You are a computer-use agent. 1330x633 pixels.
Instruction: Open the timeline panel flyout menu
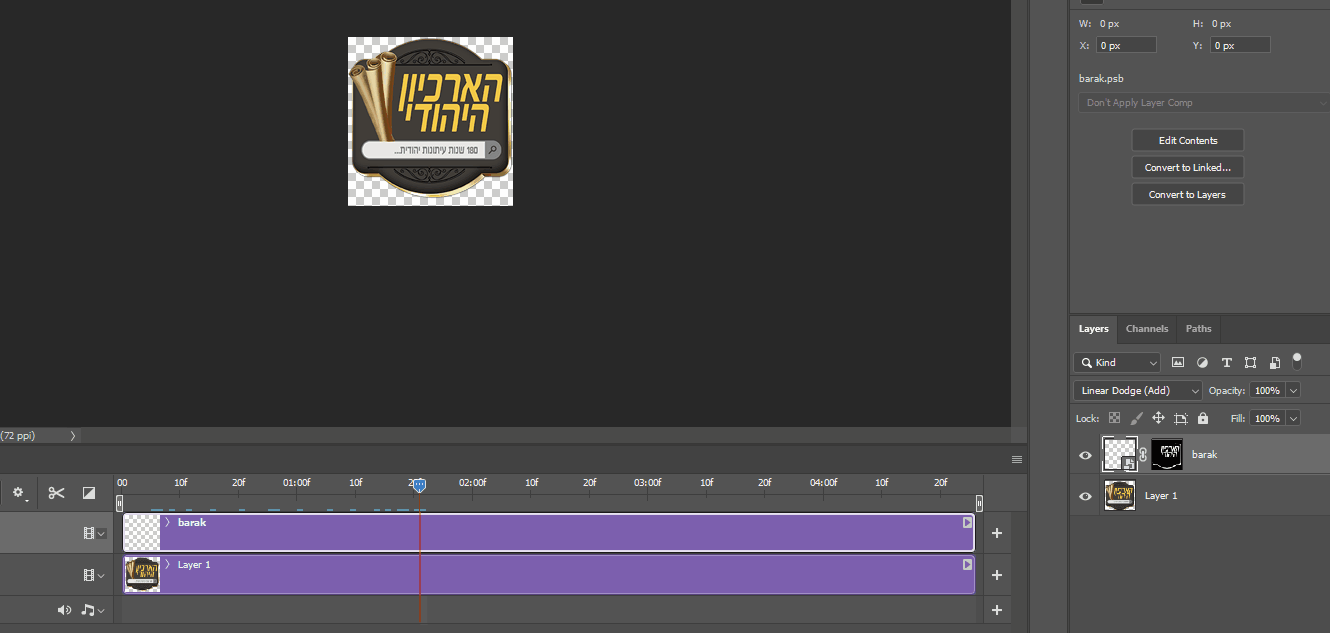tap(1017, 460)
